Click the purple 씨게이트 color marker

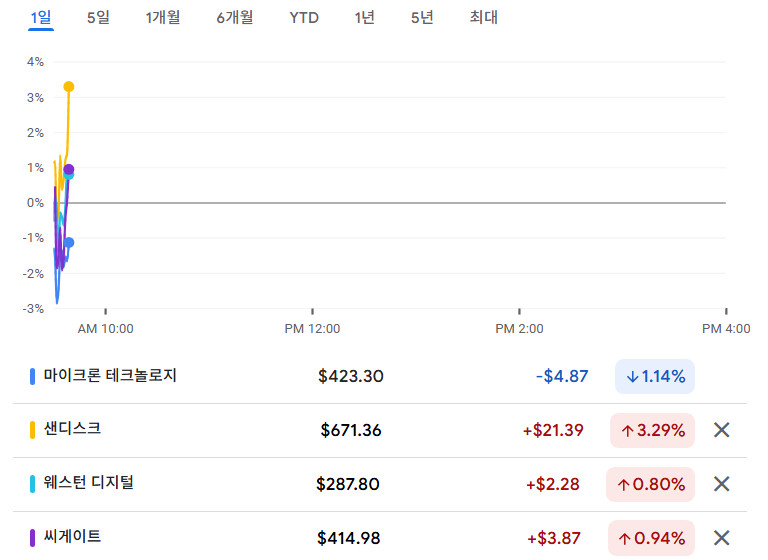pyautogui.click(x=33, y=538)
